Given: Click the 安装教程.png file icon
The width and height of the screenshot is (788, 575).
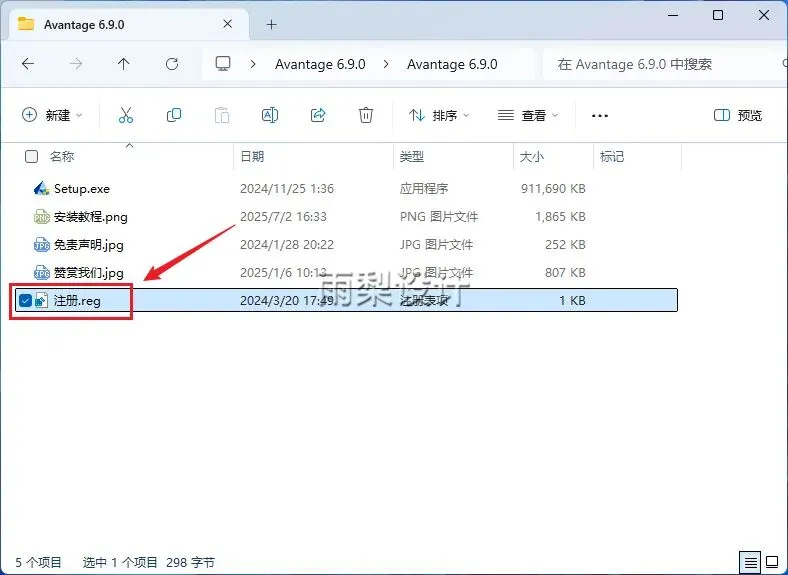Looking at the screenshot, I should tap(41, 217).
